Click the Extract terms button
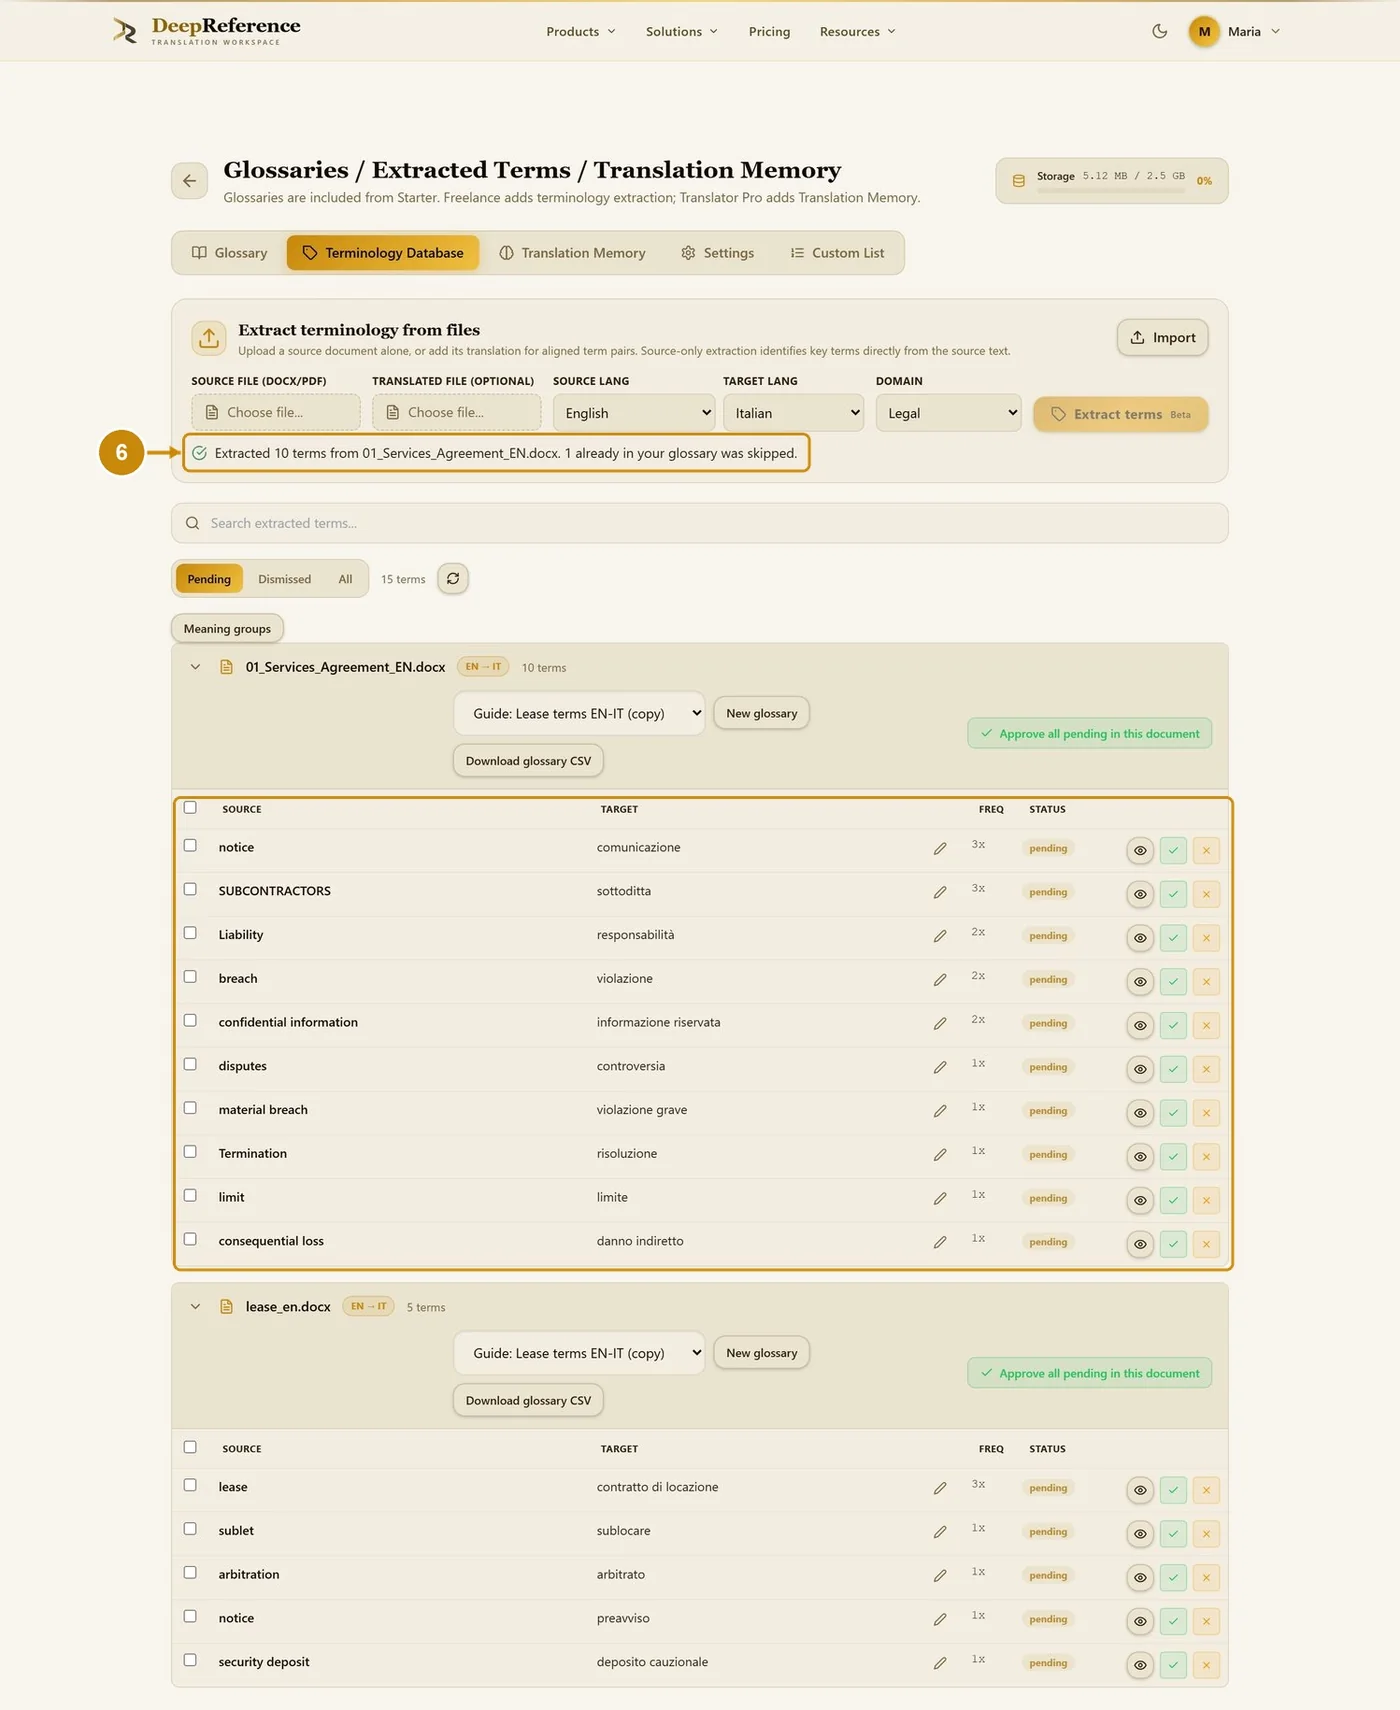This screenshot has height=1710, width=1400. tap(1121, 414)
